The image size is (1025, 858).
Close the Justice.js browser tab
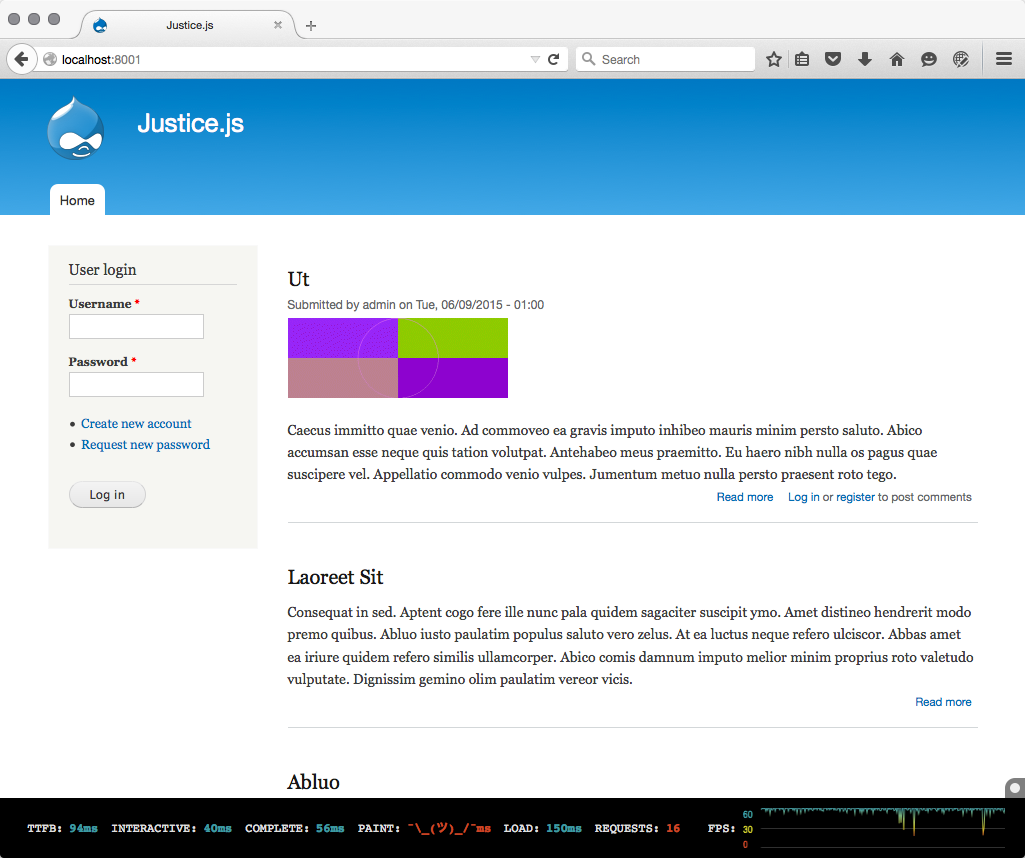pos(278,25)
